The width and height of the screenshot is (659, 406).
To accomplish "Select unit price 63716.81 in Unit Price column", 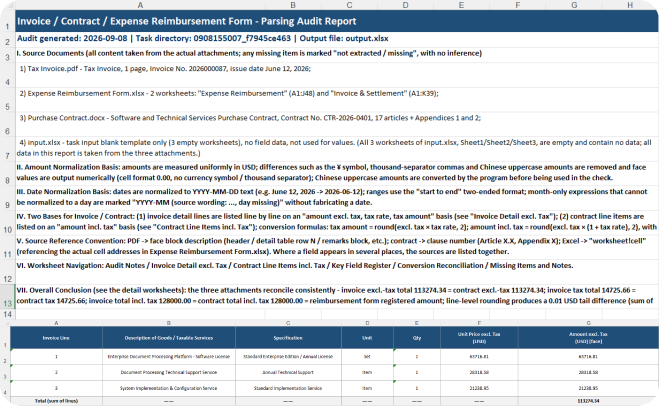I will tap(479, 356).
